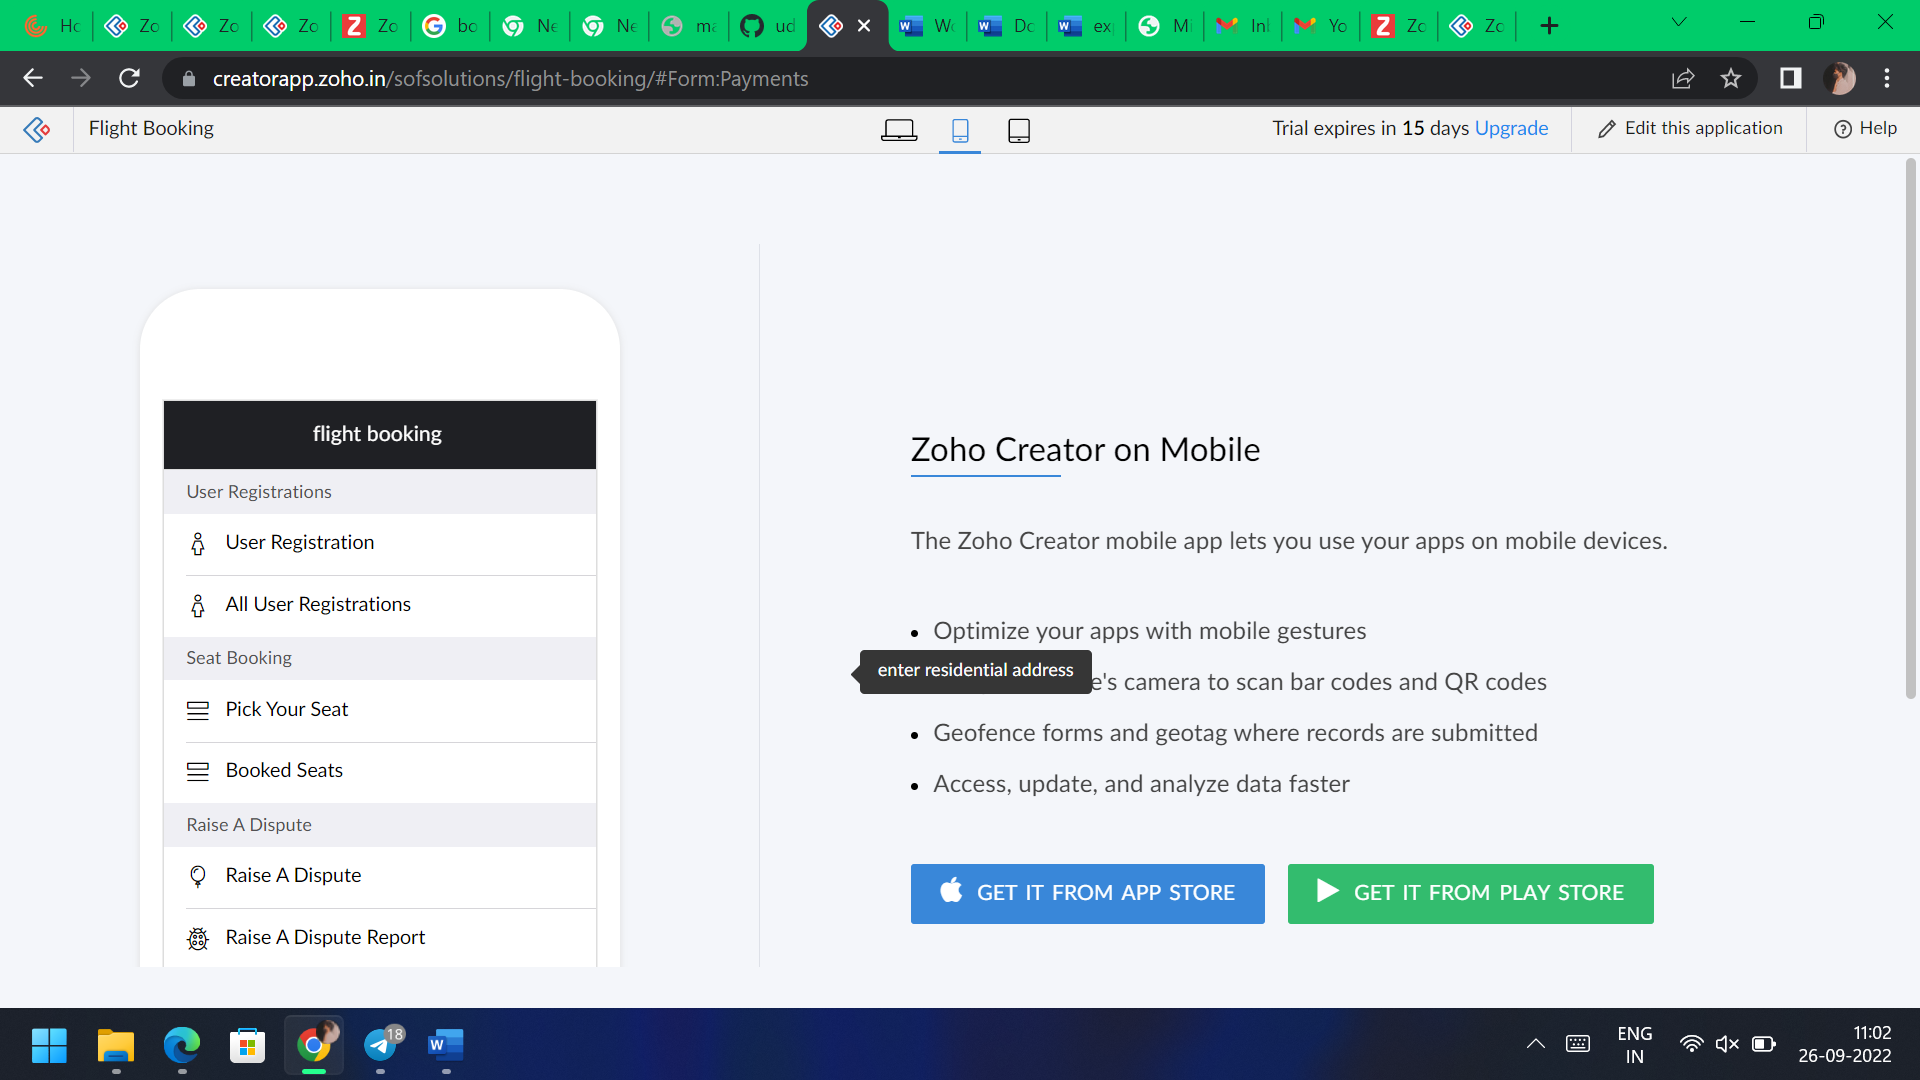Click Get It From Play Store button
The width and height of the screenshot is (1920, 1080).
point(1470,893)
